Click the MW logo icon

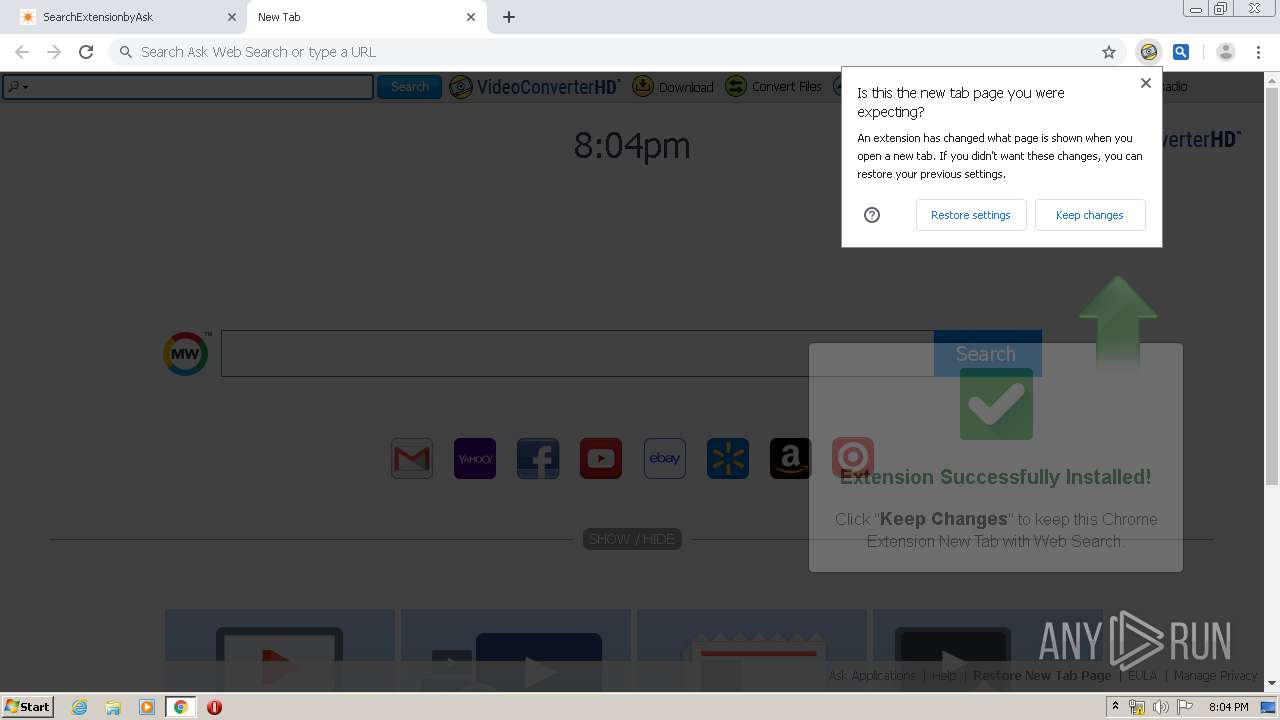click(186, 354)
